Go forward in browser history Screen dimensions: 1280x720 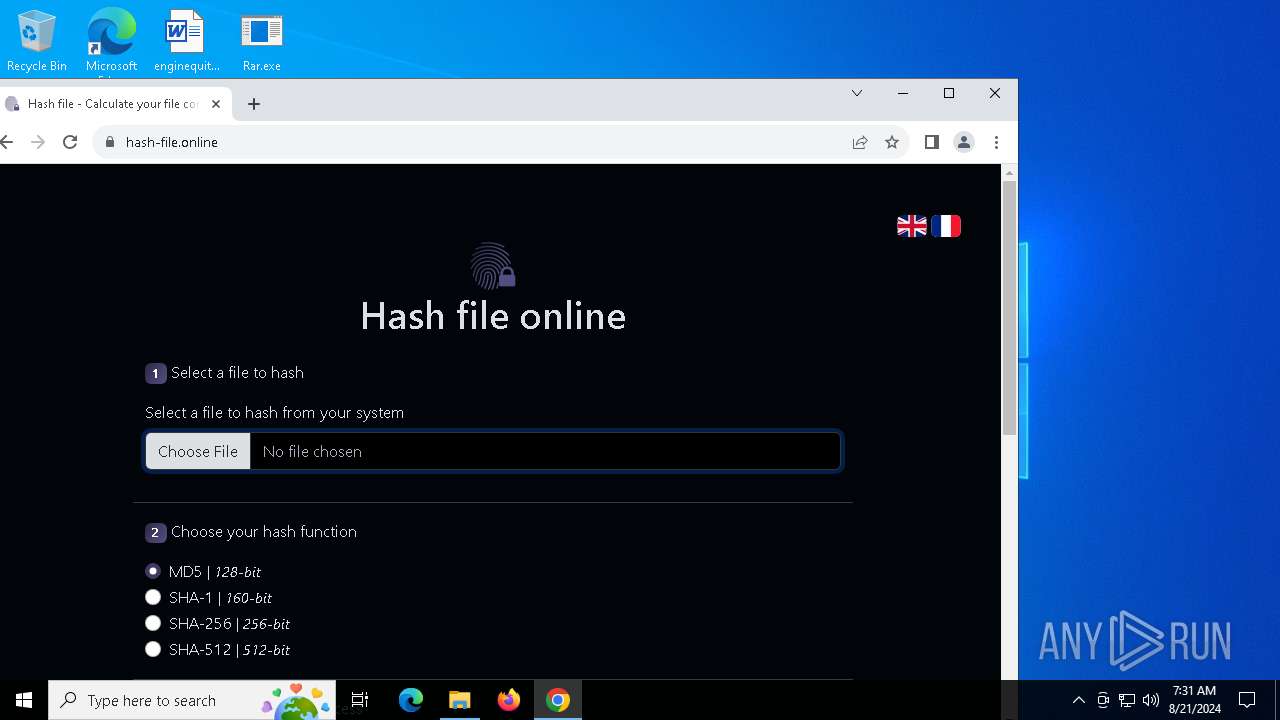click(38, 142)
